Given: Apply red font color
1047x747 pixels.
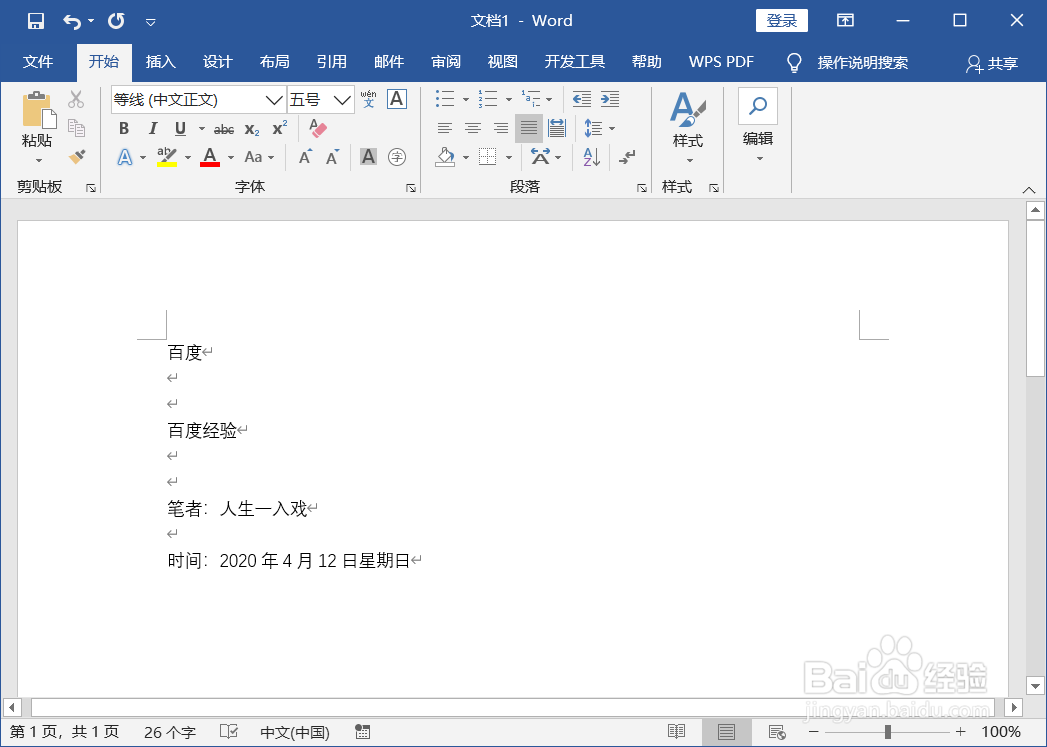Looking at the screenshot, I should [x=210, y=158].
